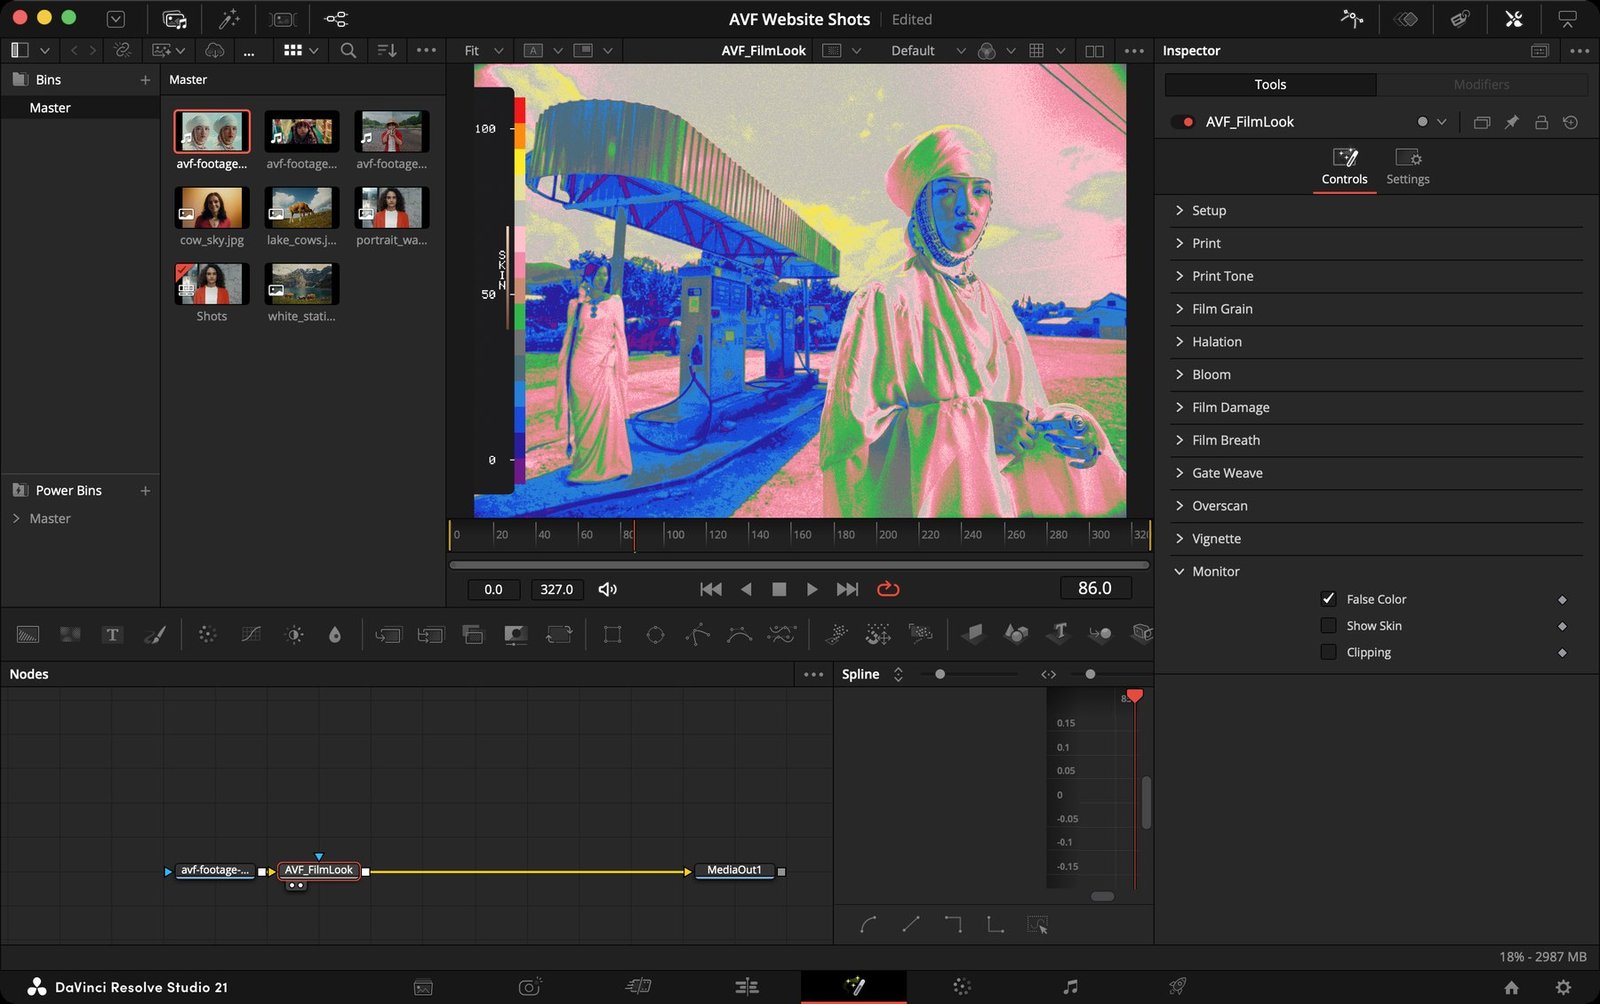
Task: Switch to the Color page
Action: [962, 987]
